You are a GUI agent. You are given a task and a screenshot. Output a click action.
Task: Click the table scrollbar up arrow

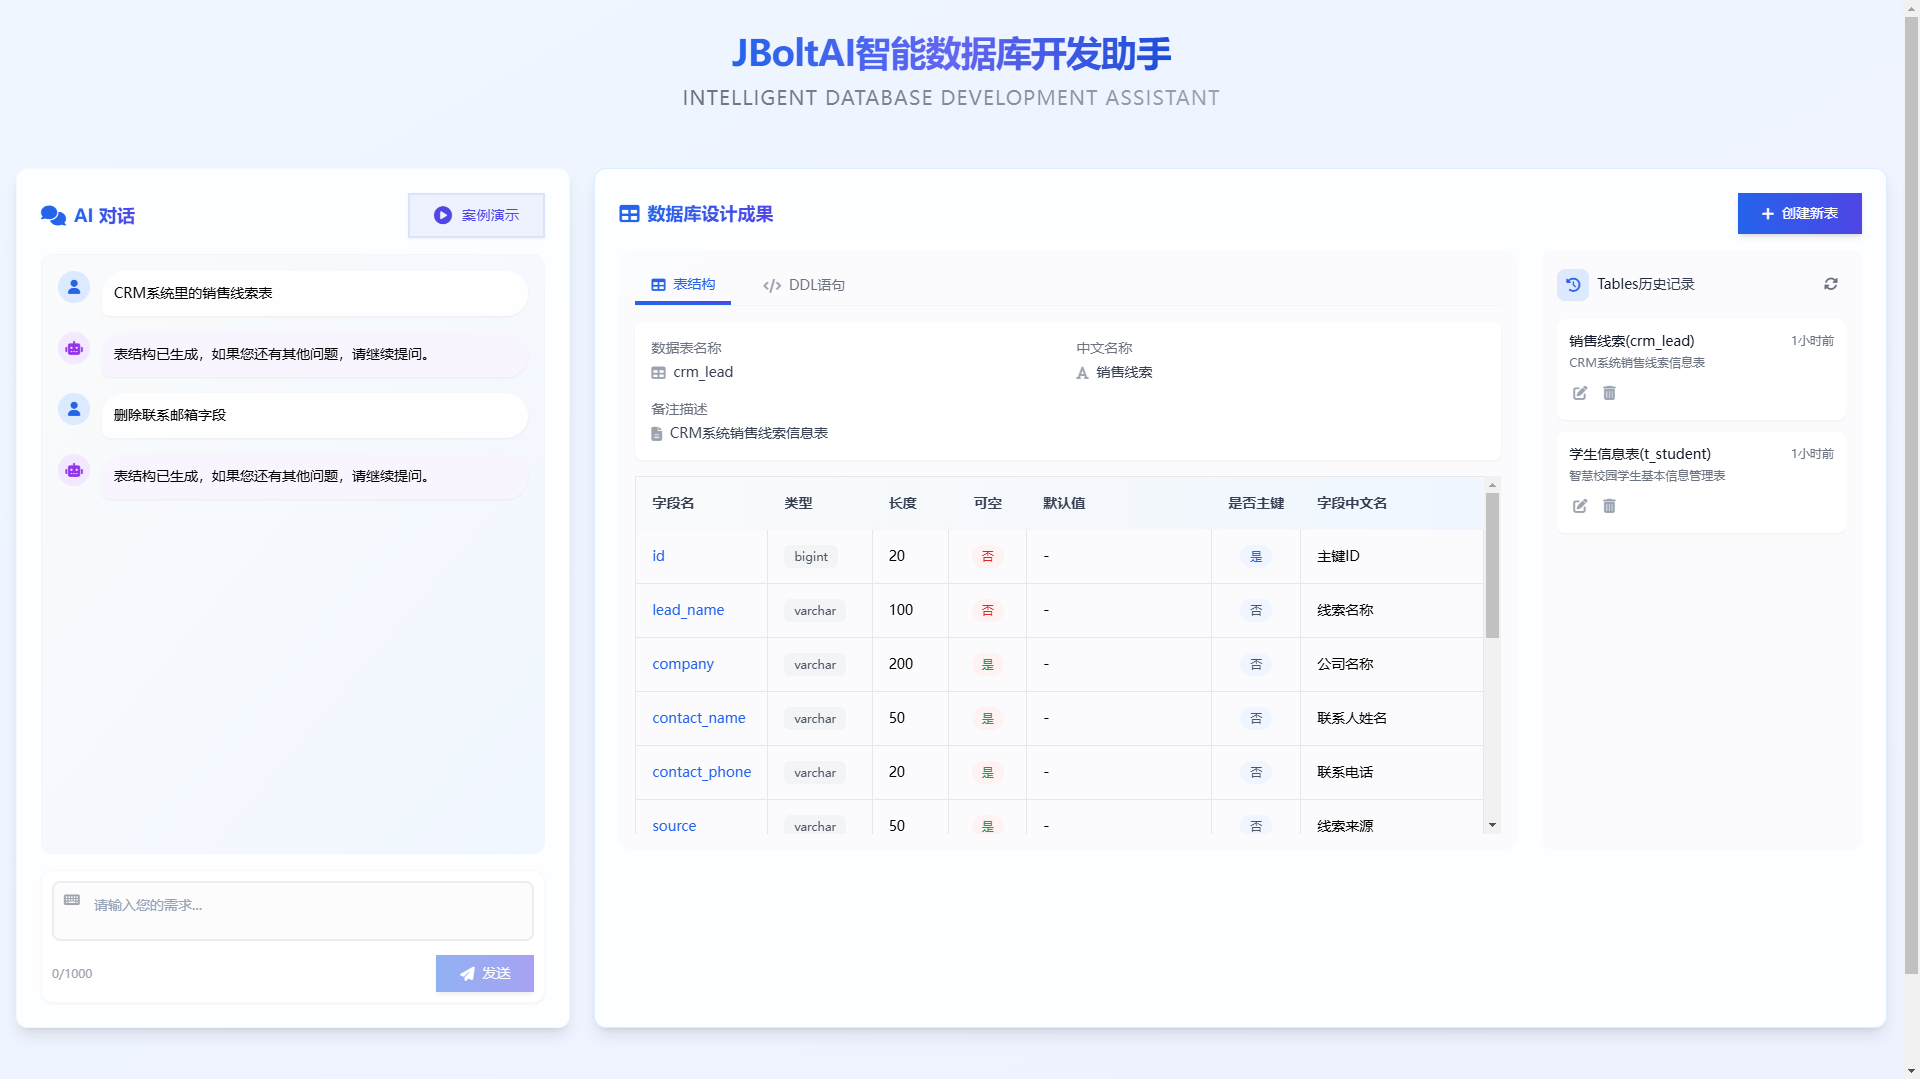[x=1492, y=485]
